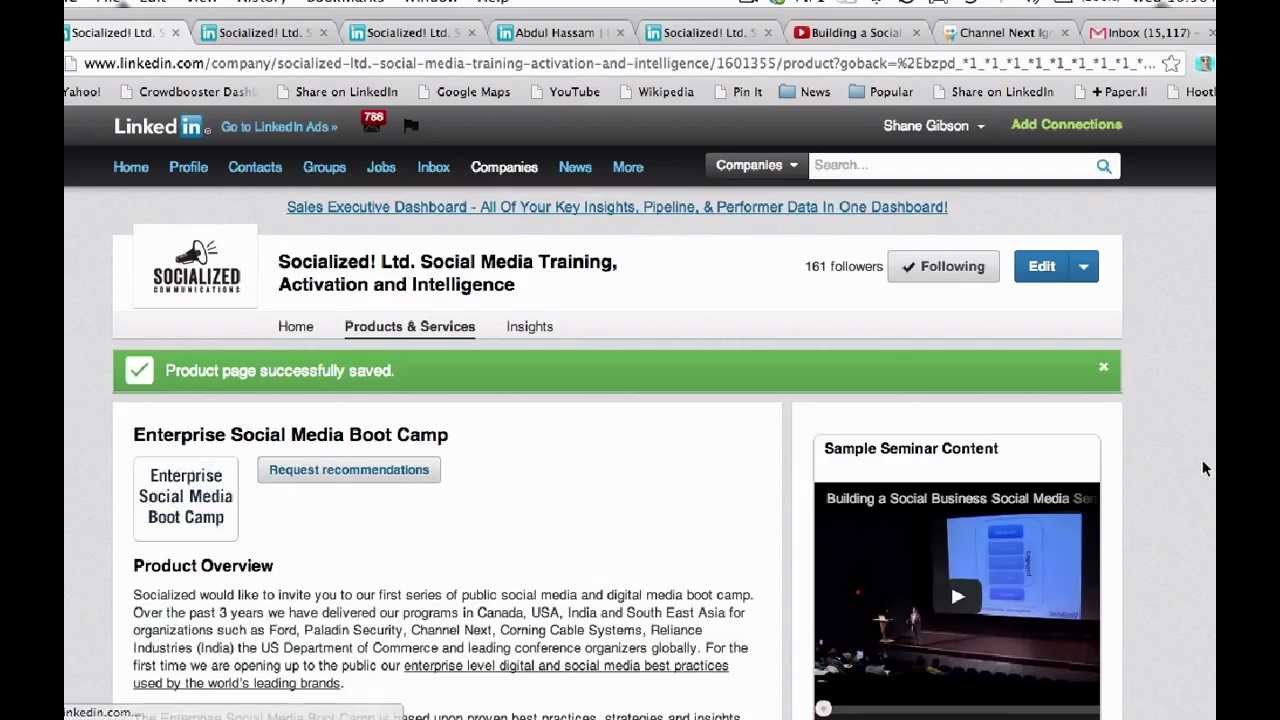The height and width of the screenshot is (720, 1280).
Task: Open the Products & Services tab
Action: click(410, 327)
